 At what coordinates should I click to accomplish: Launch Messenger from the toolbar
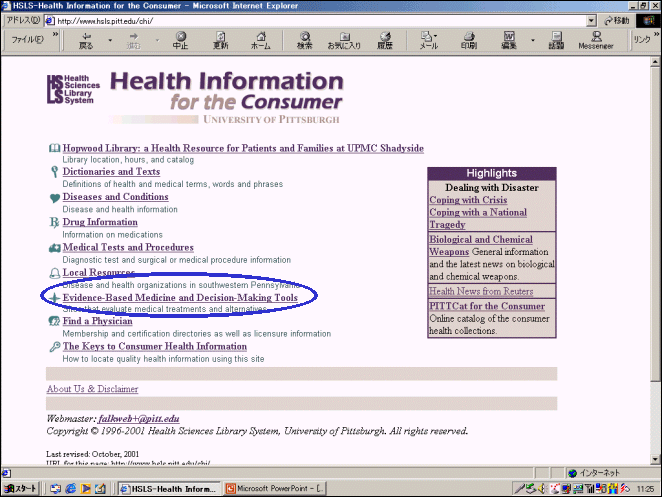[595, 40]
